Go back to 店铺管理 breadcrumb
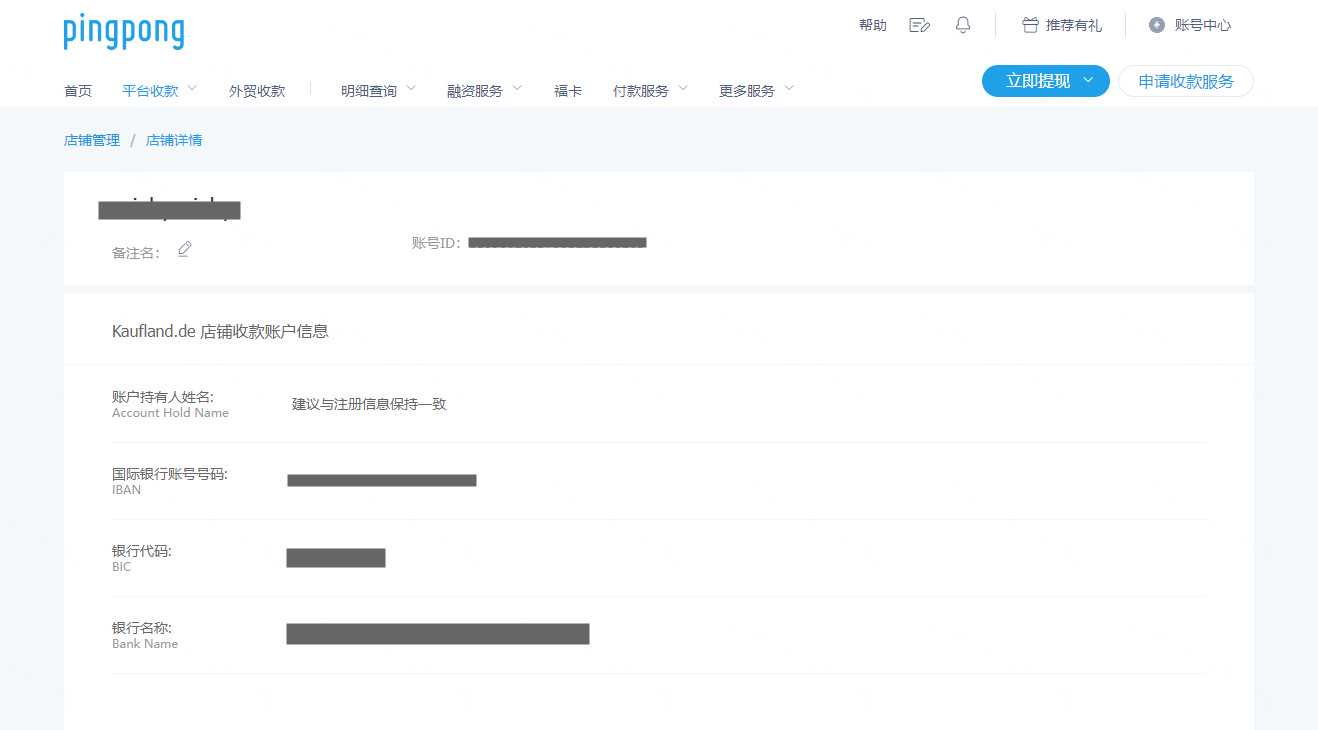Image resolution: width=1318 pixels, height=730 pixels. (x=92, y=140)
